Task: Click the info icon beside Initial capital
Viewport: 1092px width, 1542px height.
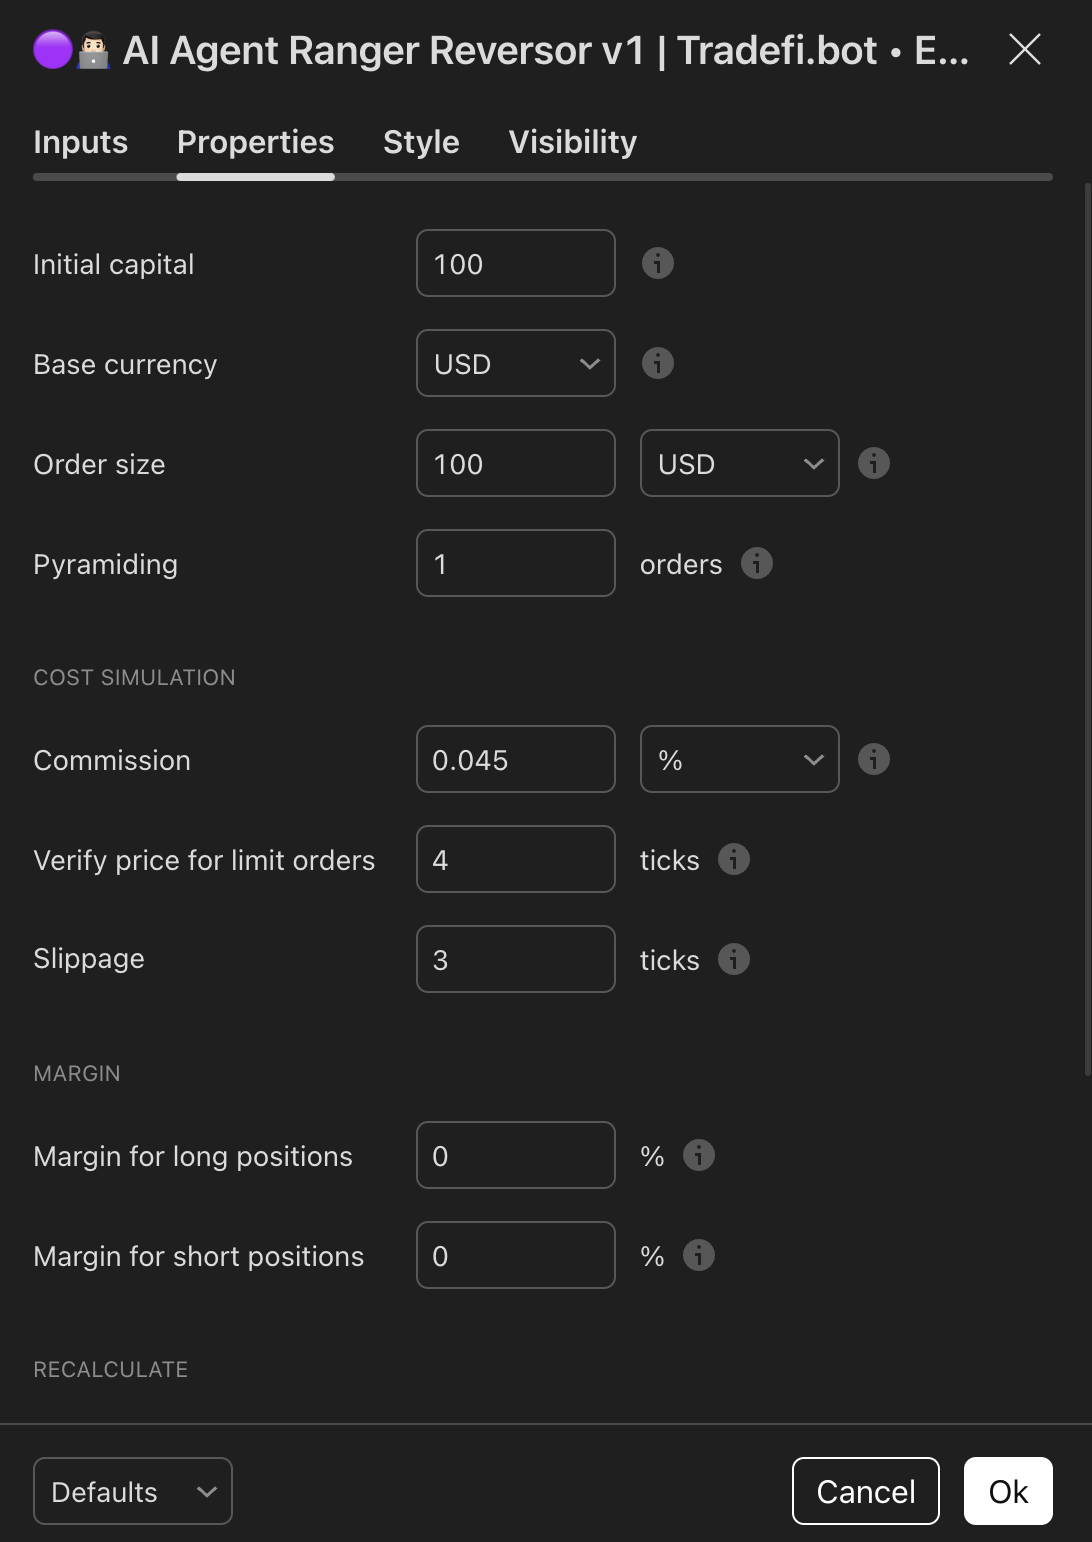Action: pyautogui.click(x=657, y=263)
